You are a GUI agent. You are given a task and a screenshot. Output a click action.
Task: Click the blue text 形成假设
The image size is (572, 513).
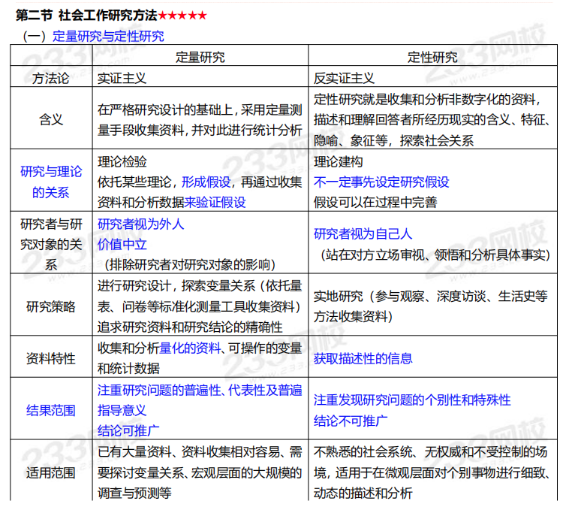(x=206, y=182)
